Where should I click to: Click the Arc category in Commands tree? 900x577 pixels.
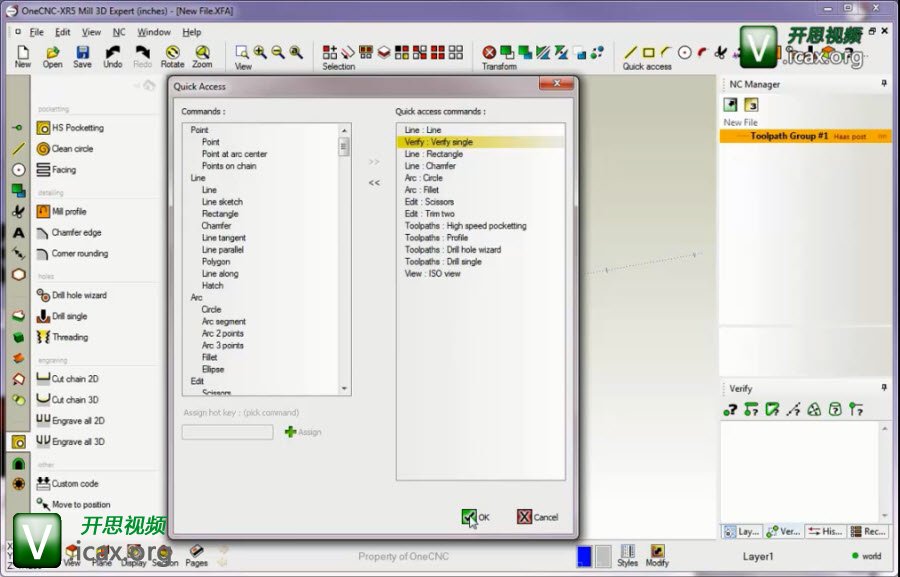pyautogui.click(x=198, y=297)
